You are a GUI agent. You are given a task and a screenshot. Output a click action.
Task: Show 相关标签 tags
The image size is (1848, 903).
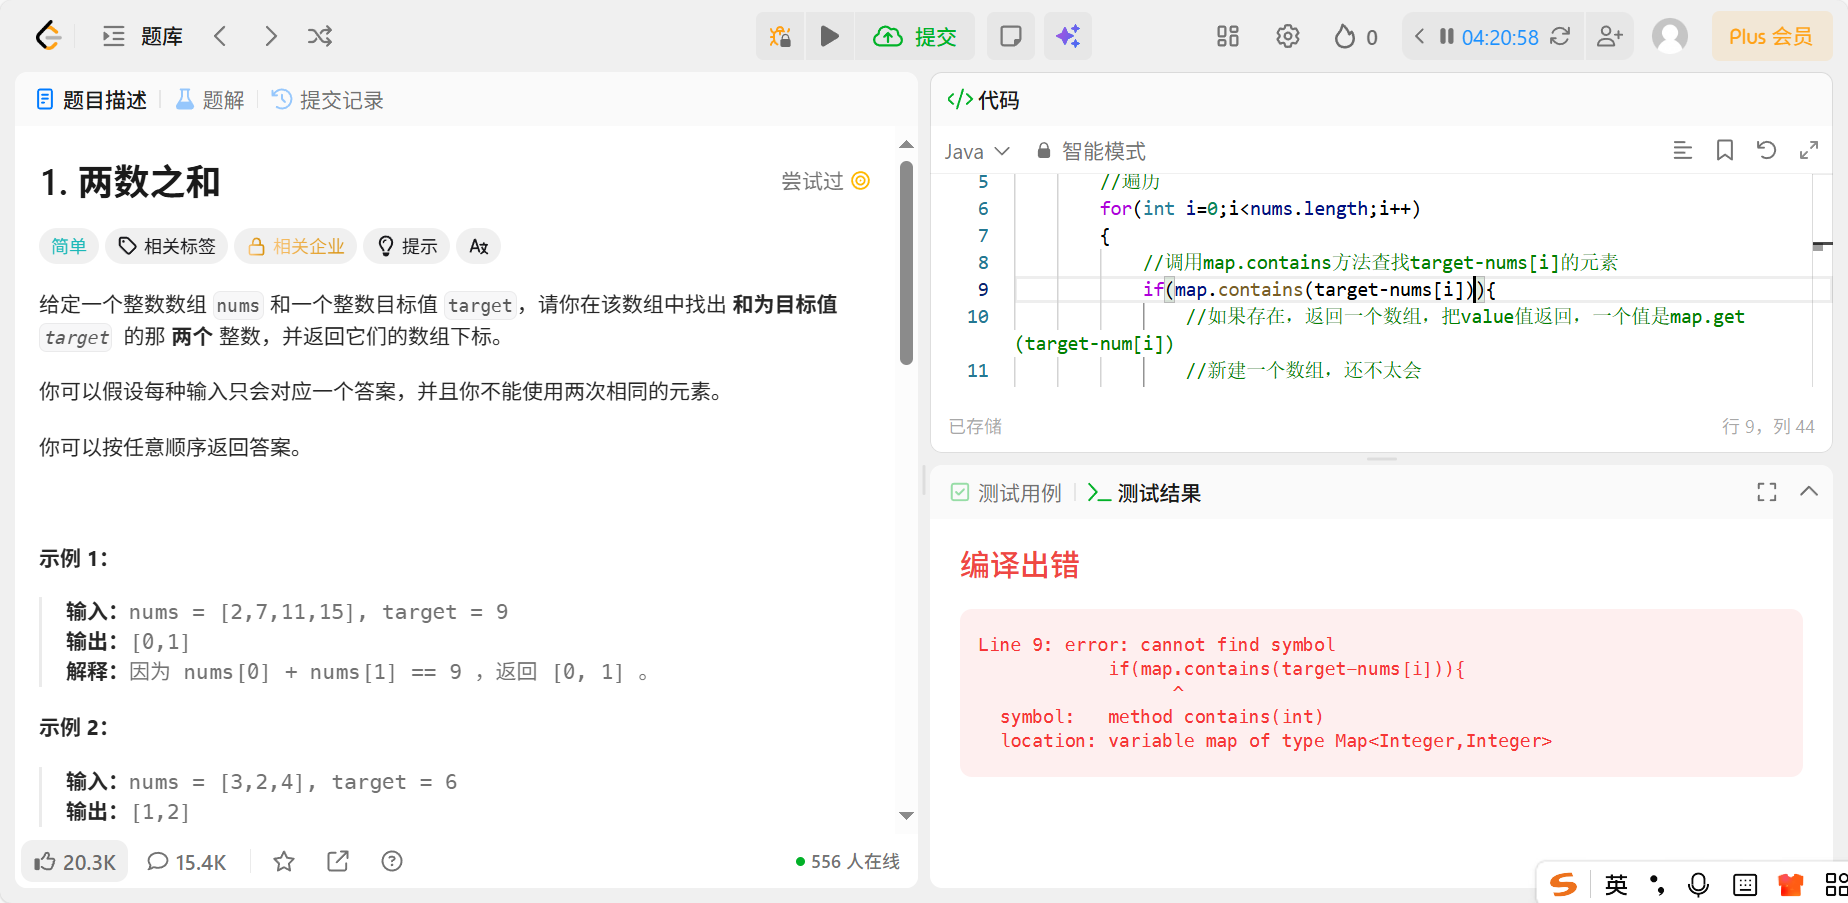[x=167, y=246]
